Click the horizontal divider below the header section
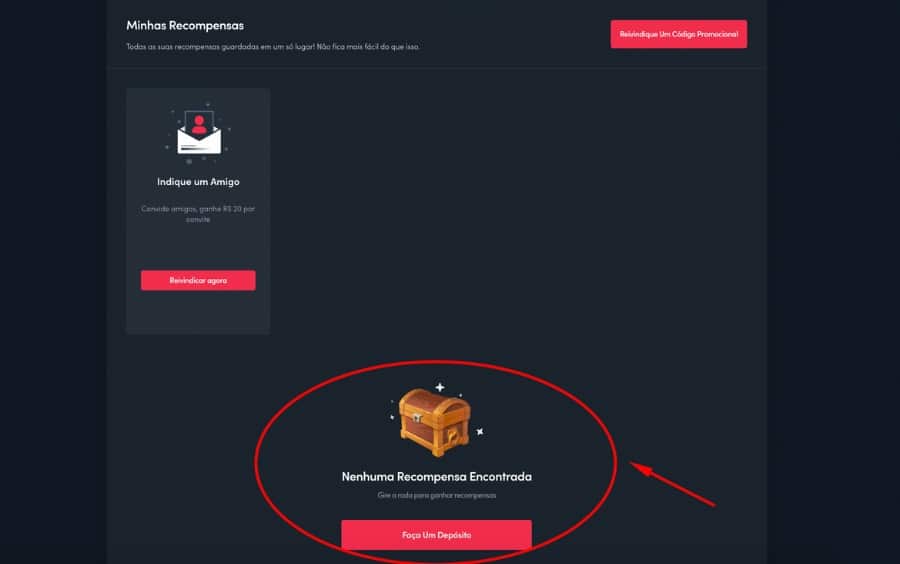Viewport: 900px width, 564px height. tap(436, 68)
